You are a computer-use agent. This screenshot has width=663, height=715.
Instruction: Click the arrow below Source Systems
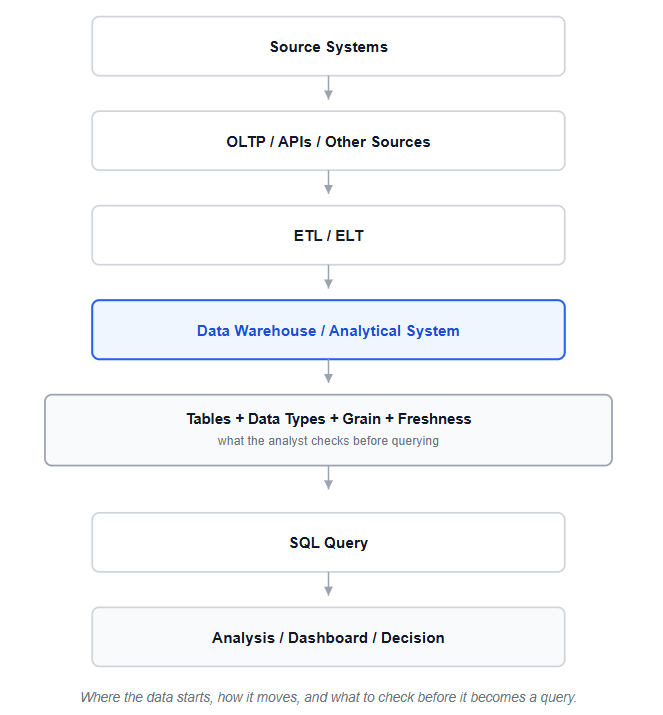point(328,88)
